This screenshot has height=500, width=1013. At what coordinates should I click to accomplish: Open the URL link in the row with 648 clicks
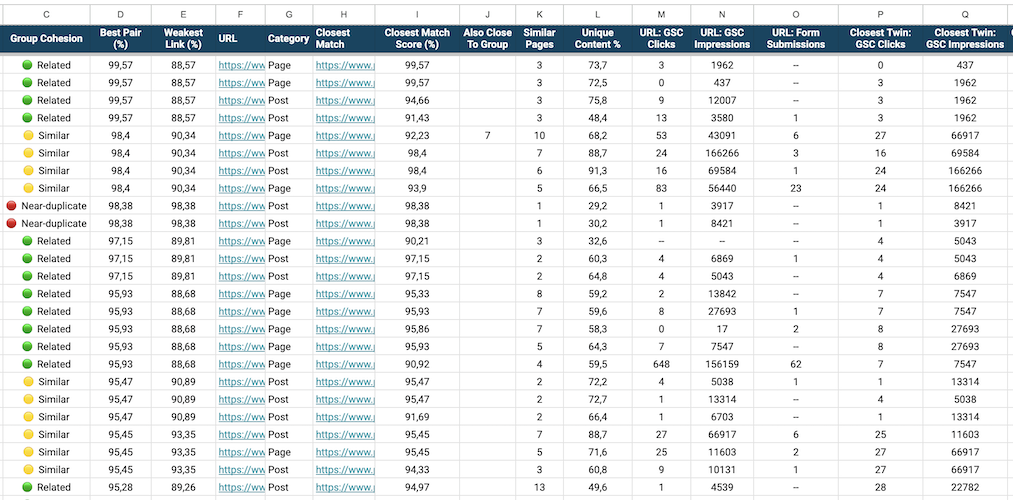click(242, 364)
